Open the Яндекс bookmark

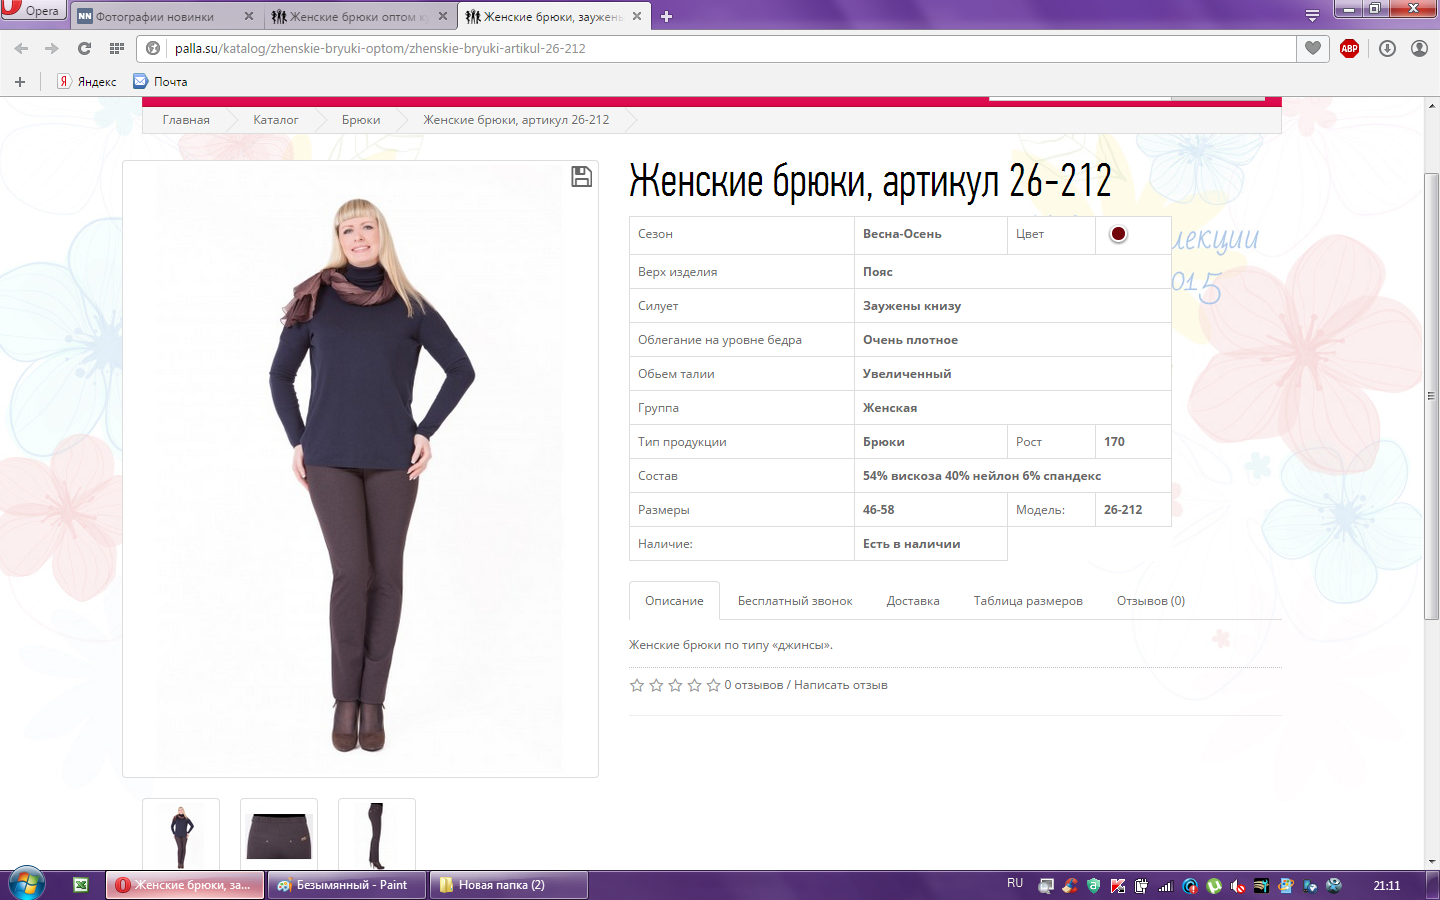pos(86,82)
